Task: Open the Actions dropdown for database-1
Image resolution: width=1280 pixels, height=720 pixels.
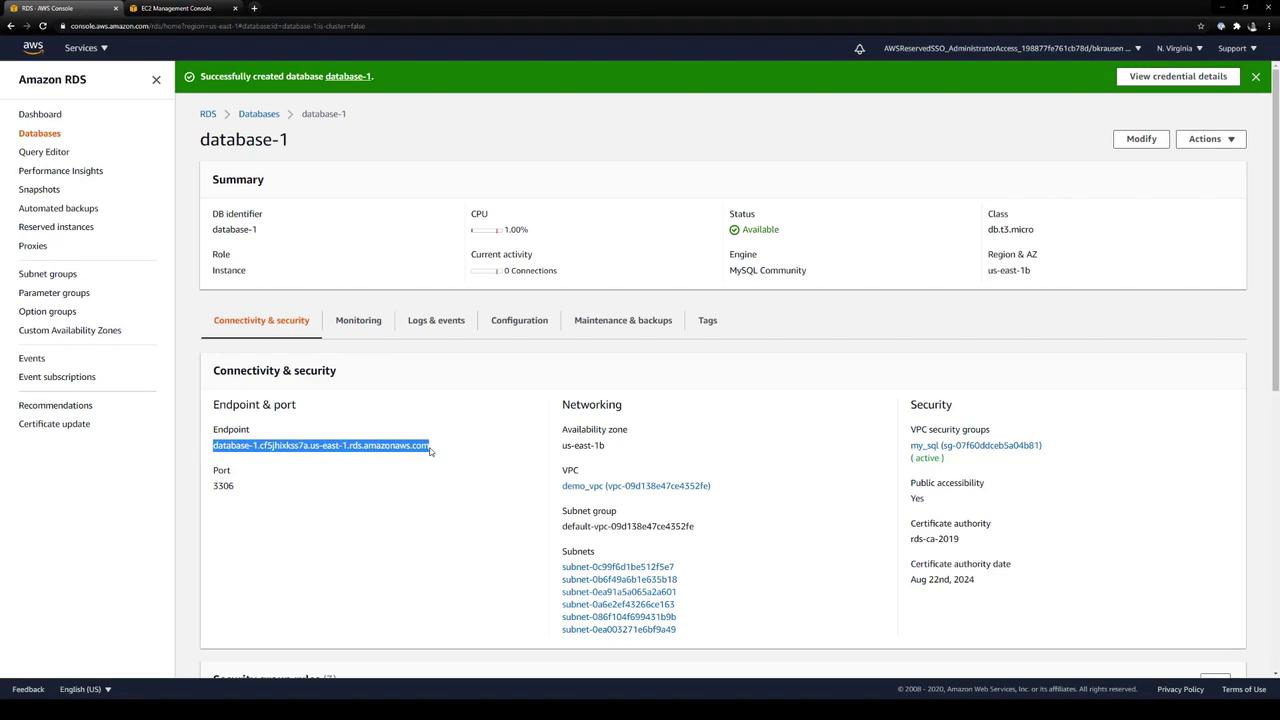Action: pyautogui.click(x=1211, y=139)
